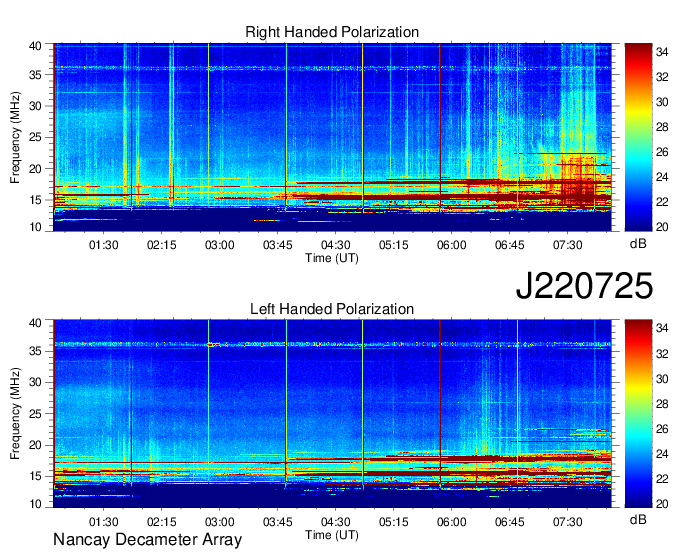Click 05:15 time tick under Left Handed plot
This screenshot has width=680, height=552.
(394, 522)
